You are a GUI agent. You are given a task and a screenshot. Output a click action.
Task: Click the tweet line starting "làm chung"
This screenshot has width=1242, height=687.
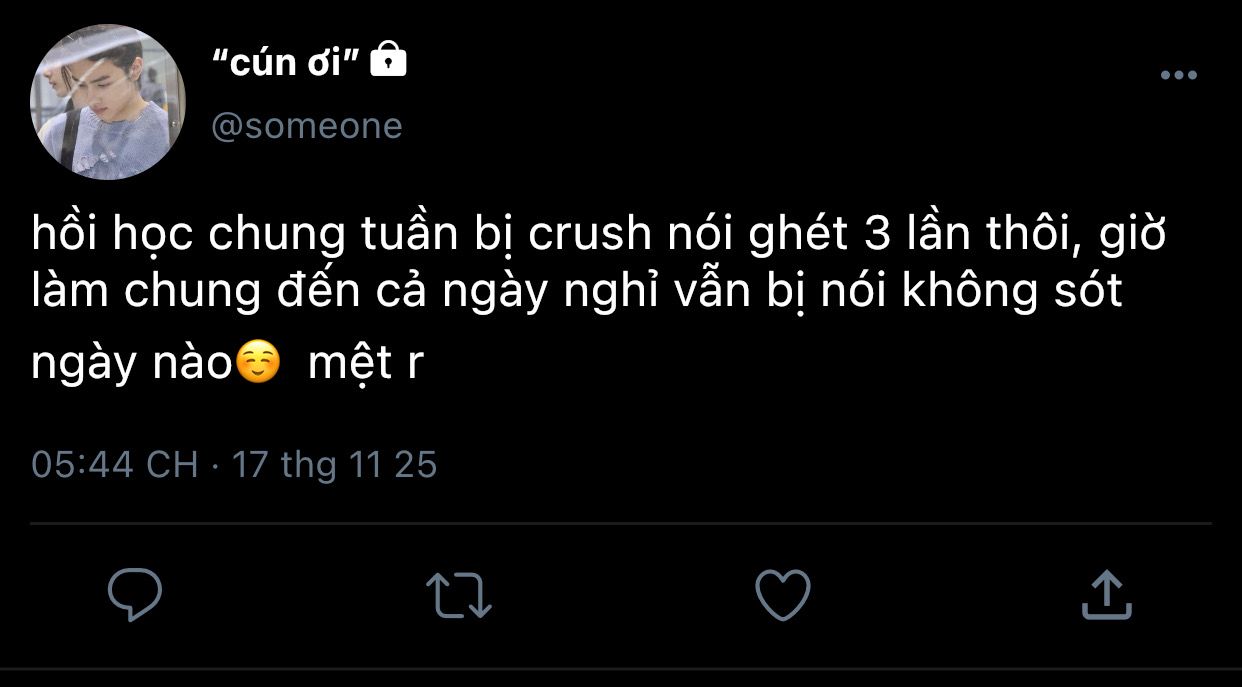pyautogui.click(x=577, y=292)
